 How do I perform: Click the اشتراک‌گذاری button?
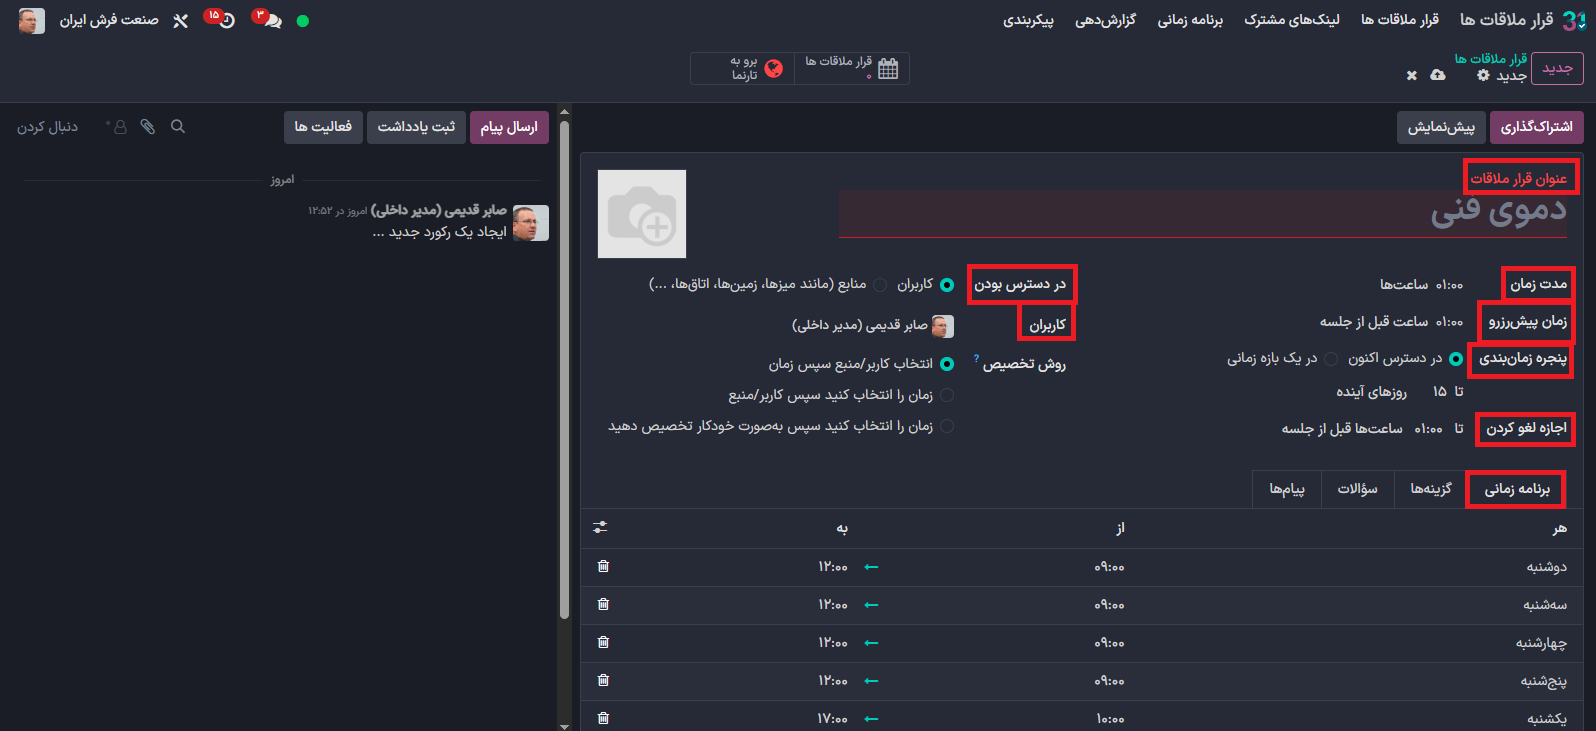(x=1536, y=127)
